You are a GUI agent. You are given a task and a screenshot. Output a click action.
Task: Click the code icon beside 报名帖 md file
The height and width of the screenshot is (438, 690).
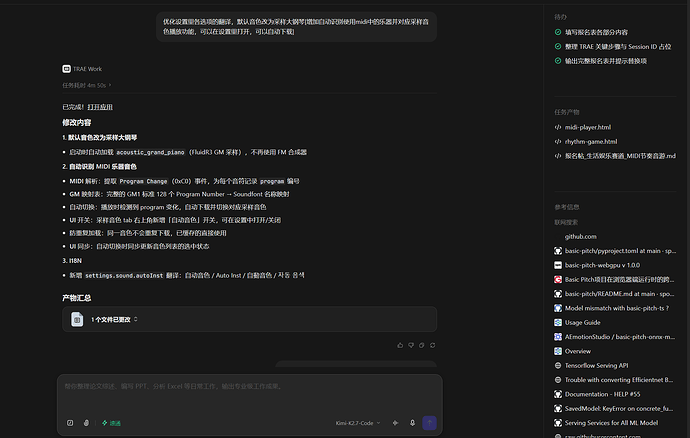click(x=558, y=156)
